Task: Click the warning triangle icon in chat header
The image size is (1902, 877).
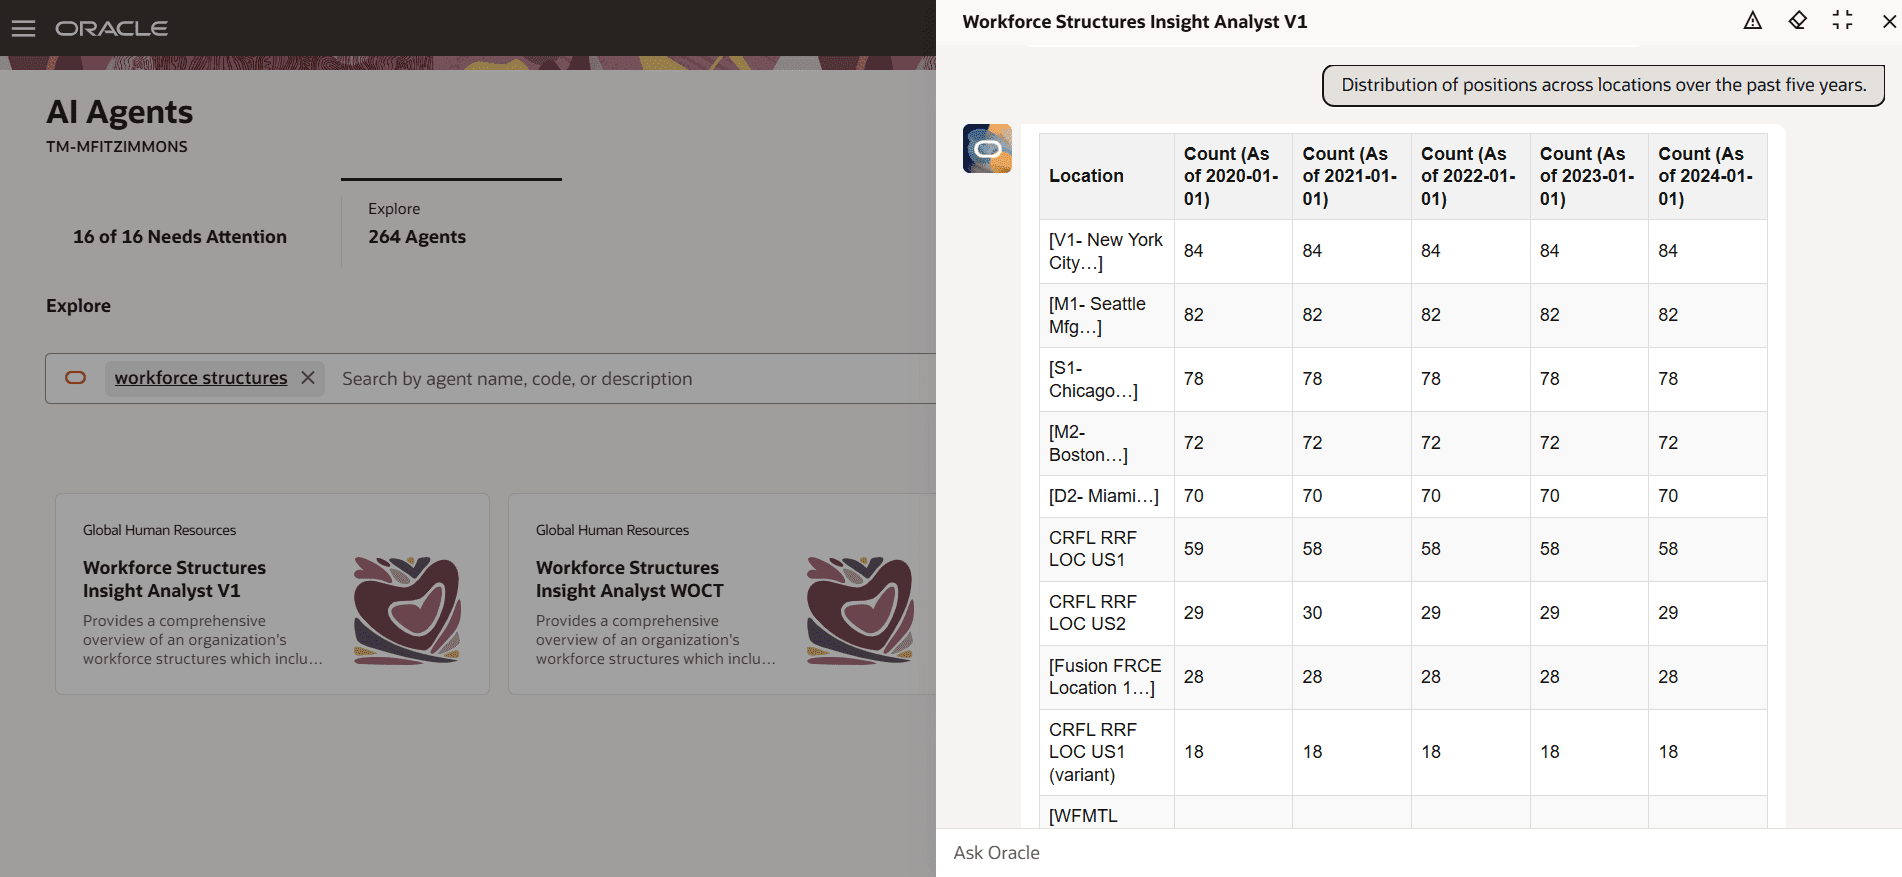Action: (1752, 21)
